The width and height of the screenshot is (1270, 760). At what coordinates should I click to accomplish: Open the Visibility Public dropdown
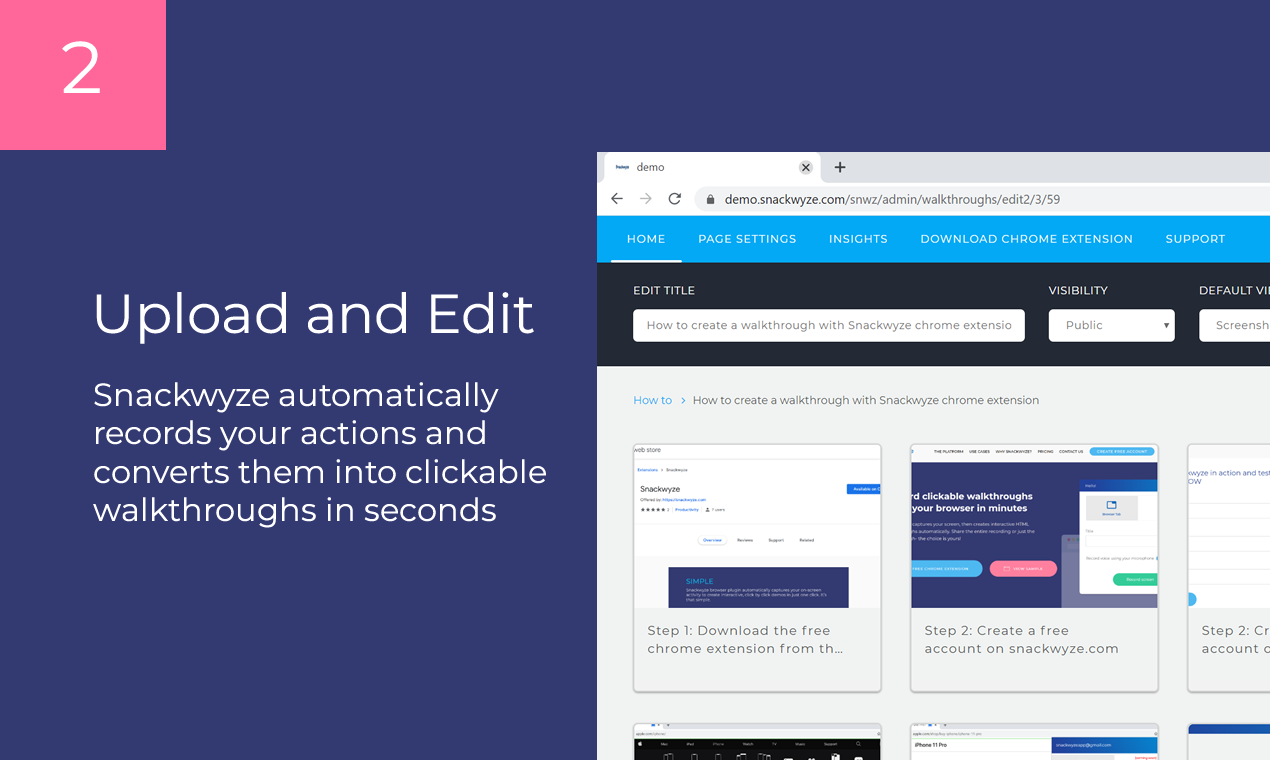(1112, 325)
